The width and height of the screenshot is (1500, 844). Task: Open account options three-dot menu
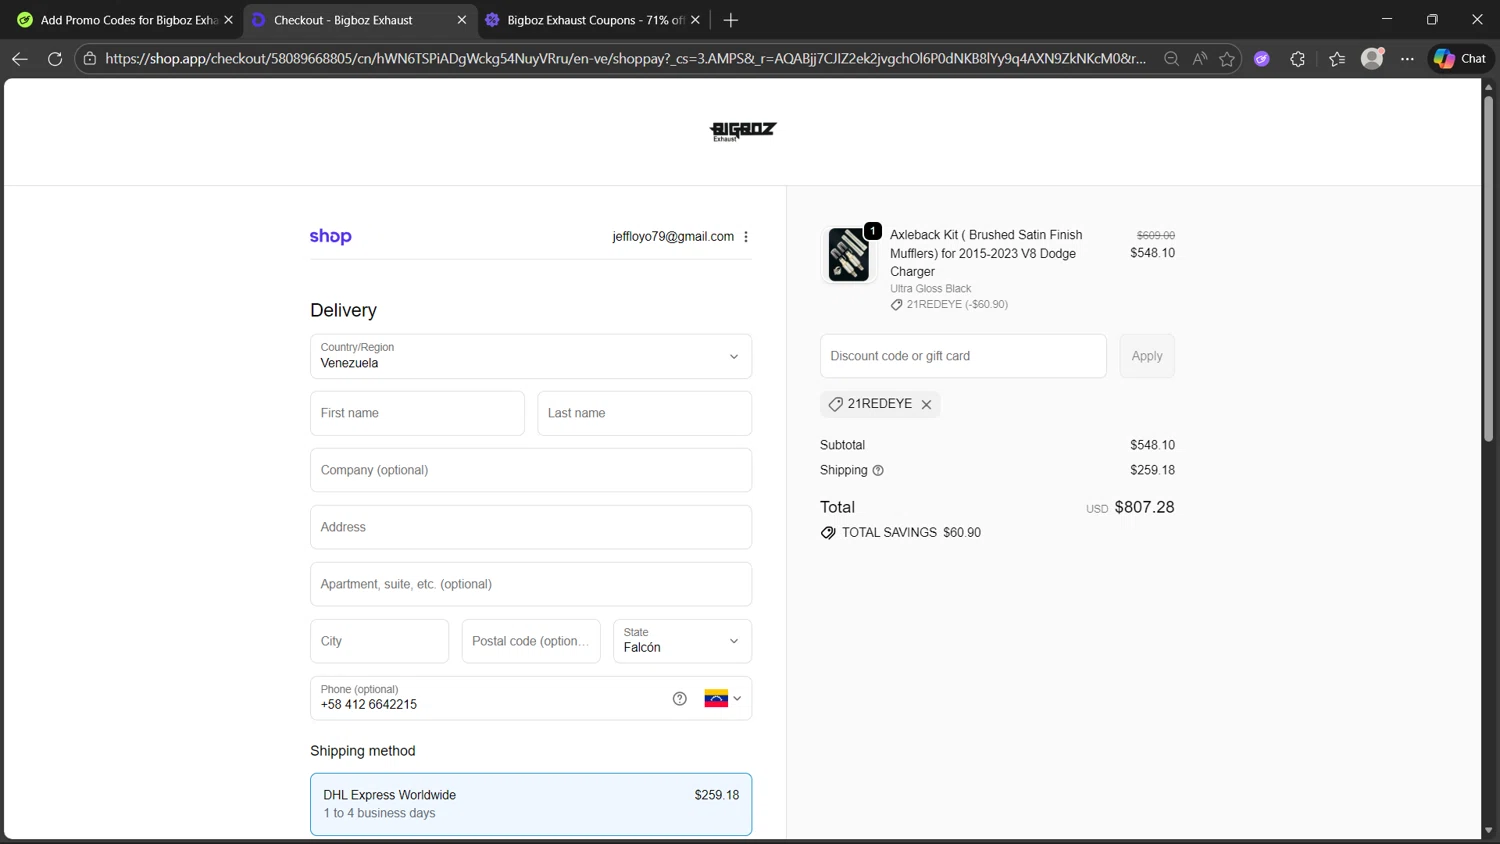[x=746, y=237]
